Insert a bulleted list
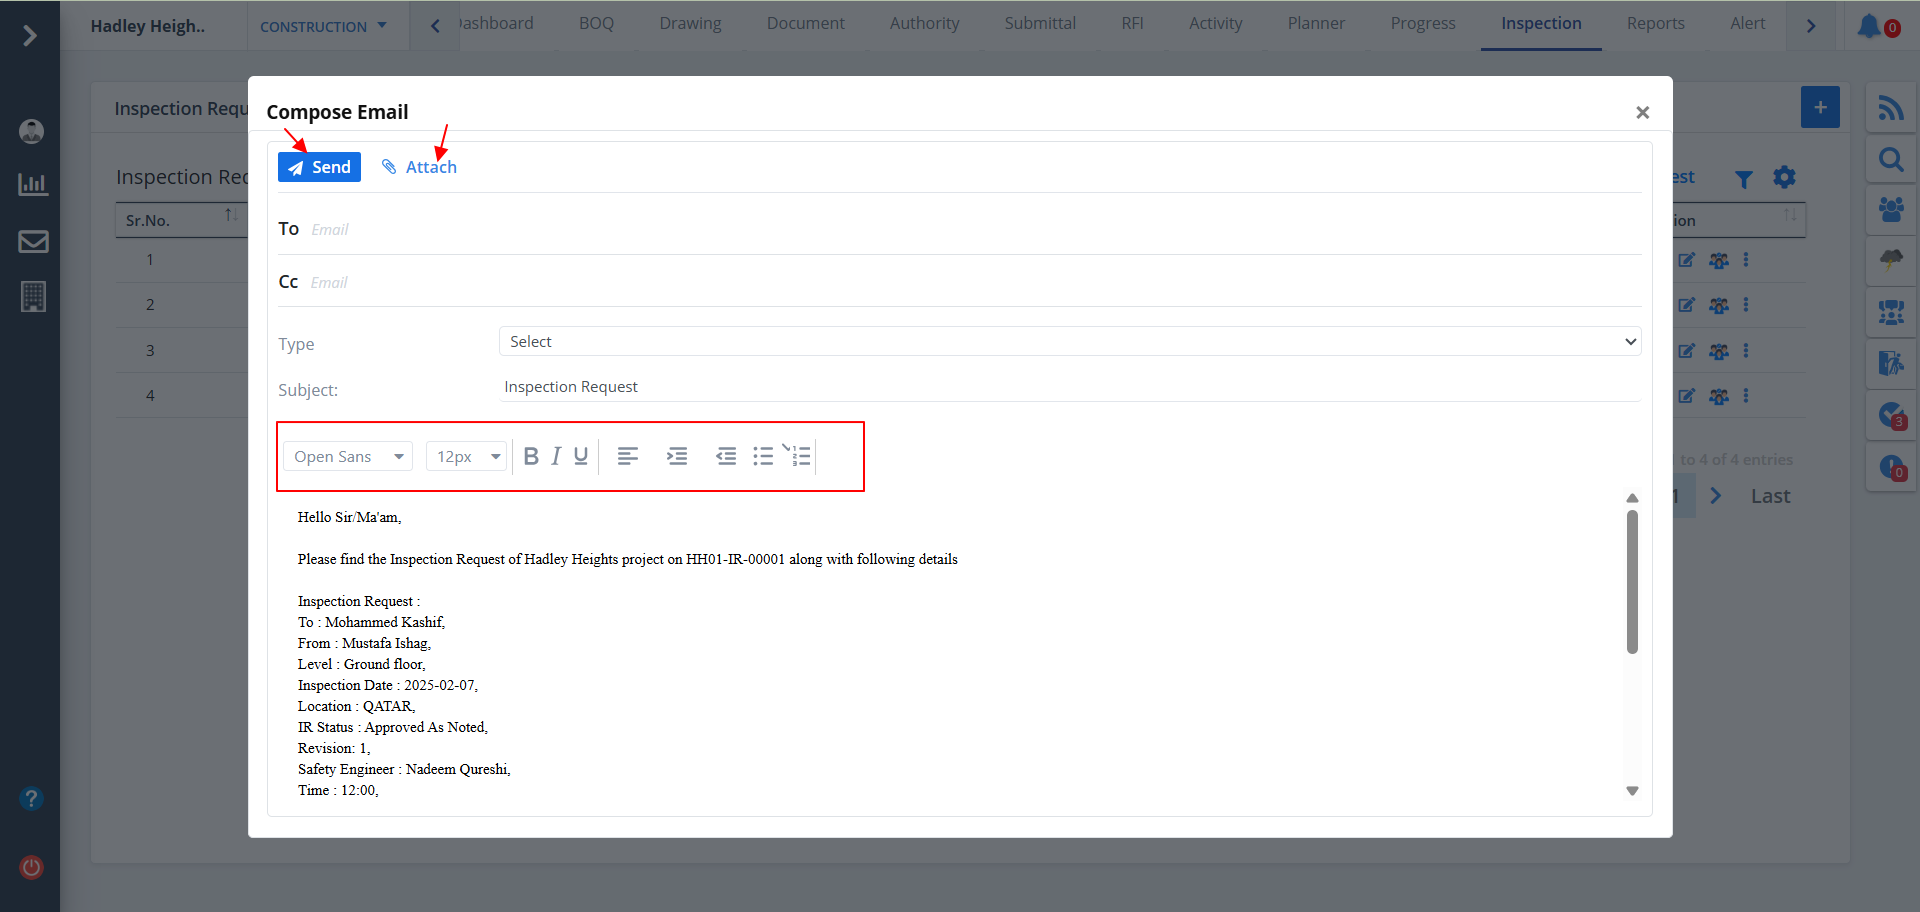Screen dimensions: 1920x912 763,457
